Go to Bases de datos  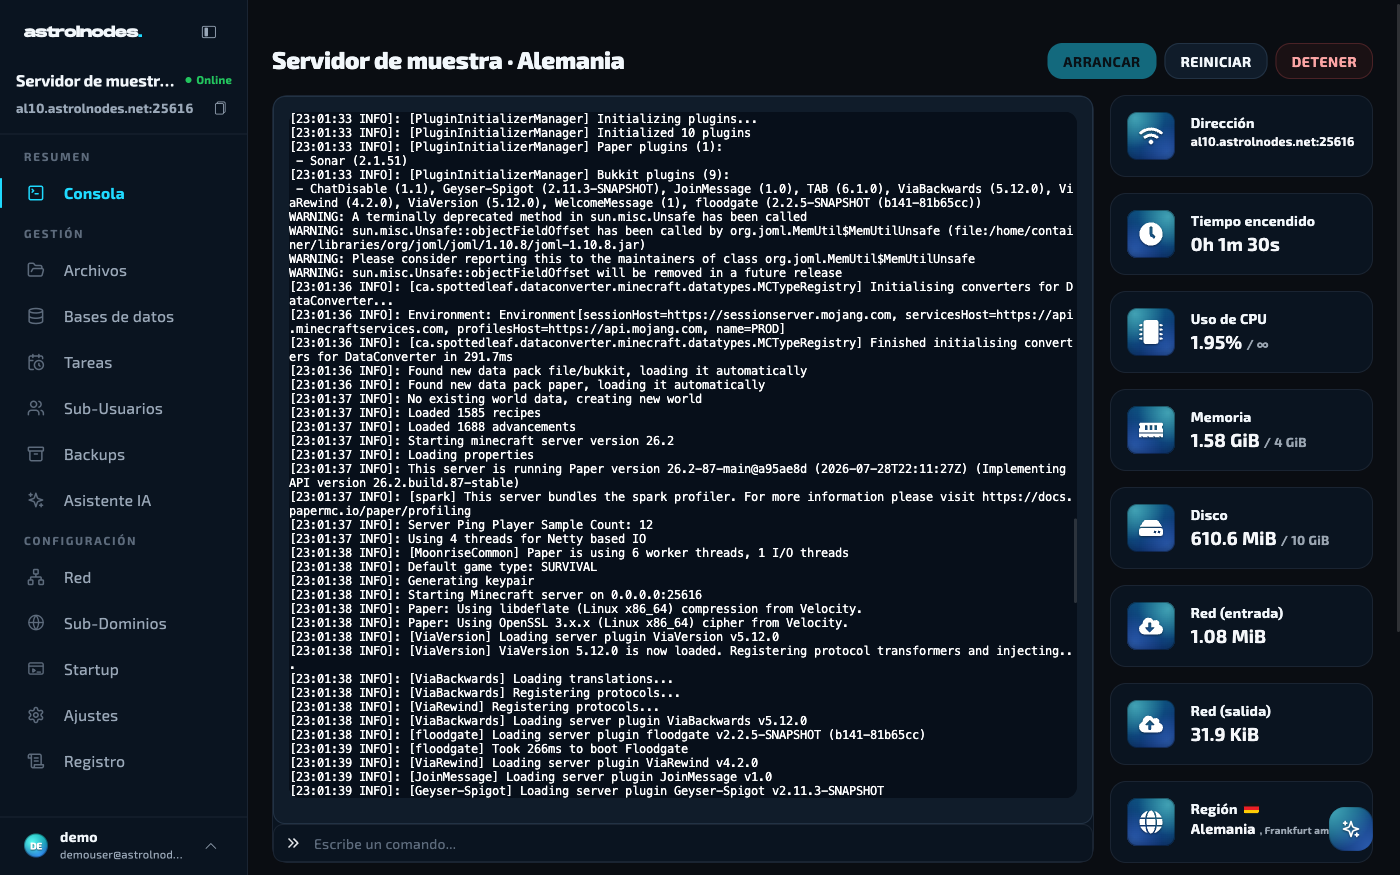click(x=123, y=317)
